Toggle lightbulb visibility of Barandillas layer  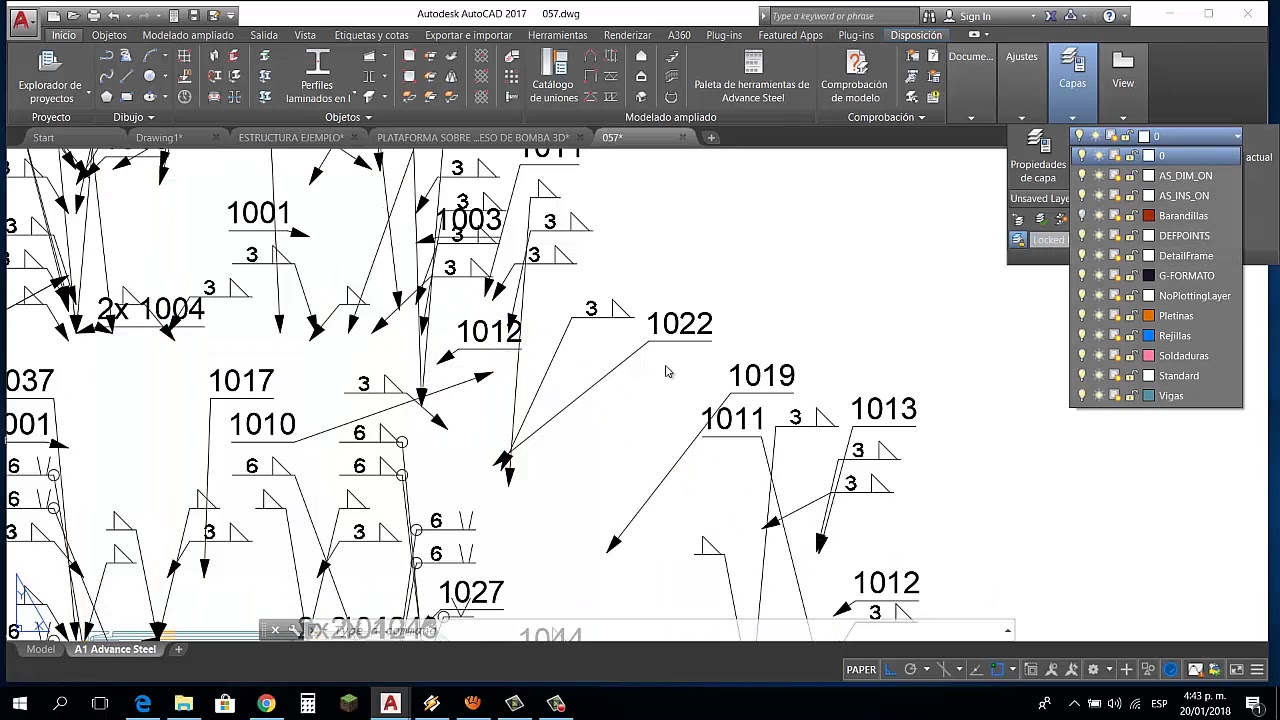1081,216
